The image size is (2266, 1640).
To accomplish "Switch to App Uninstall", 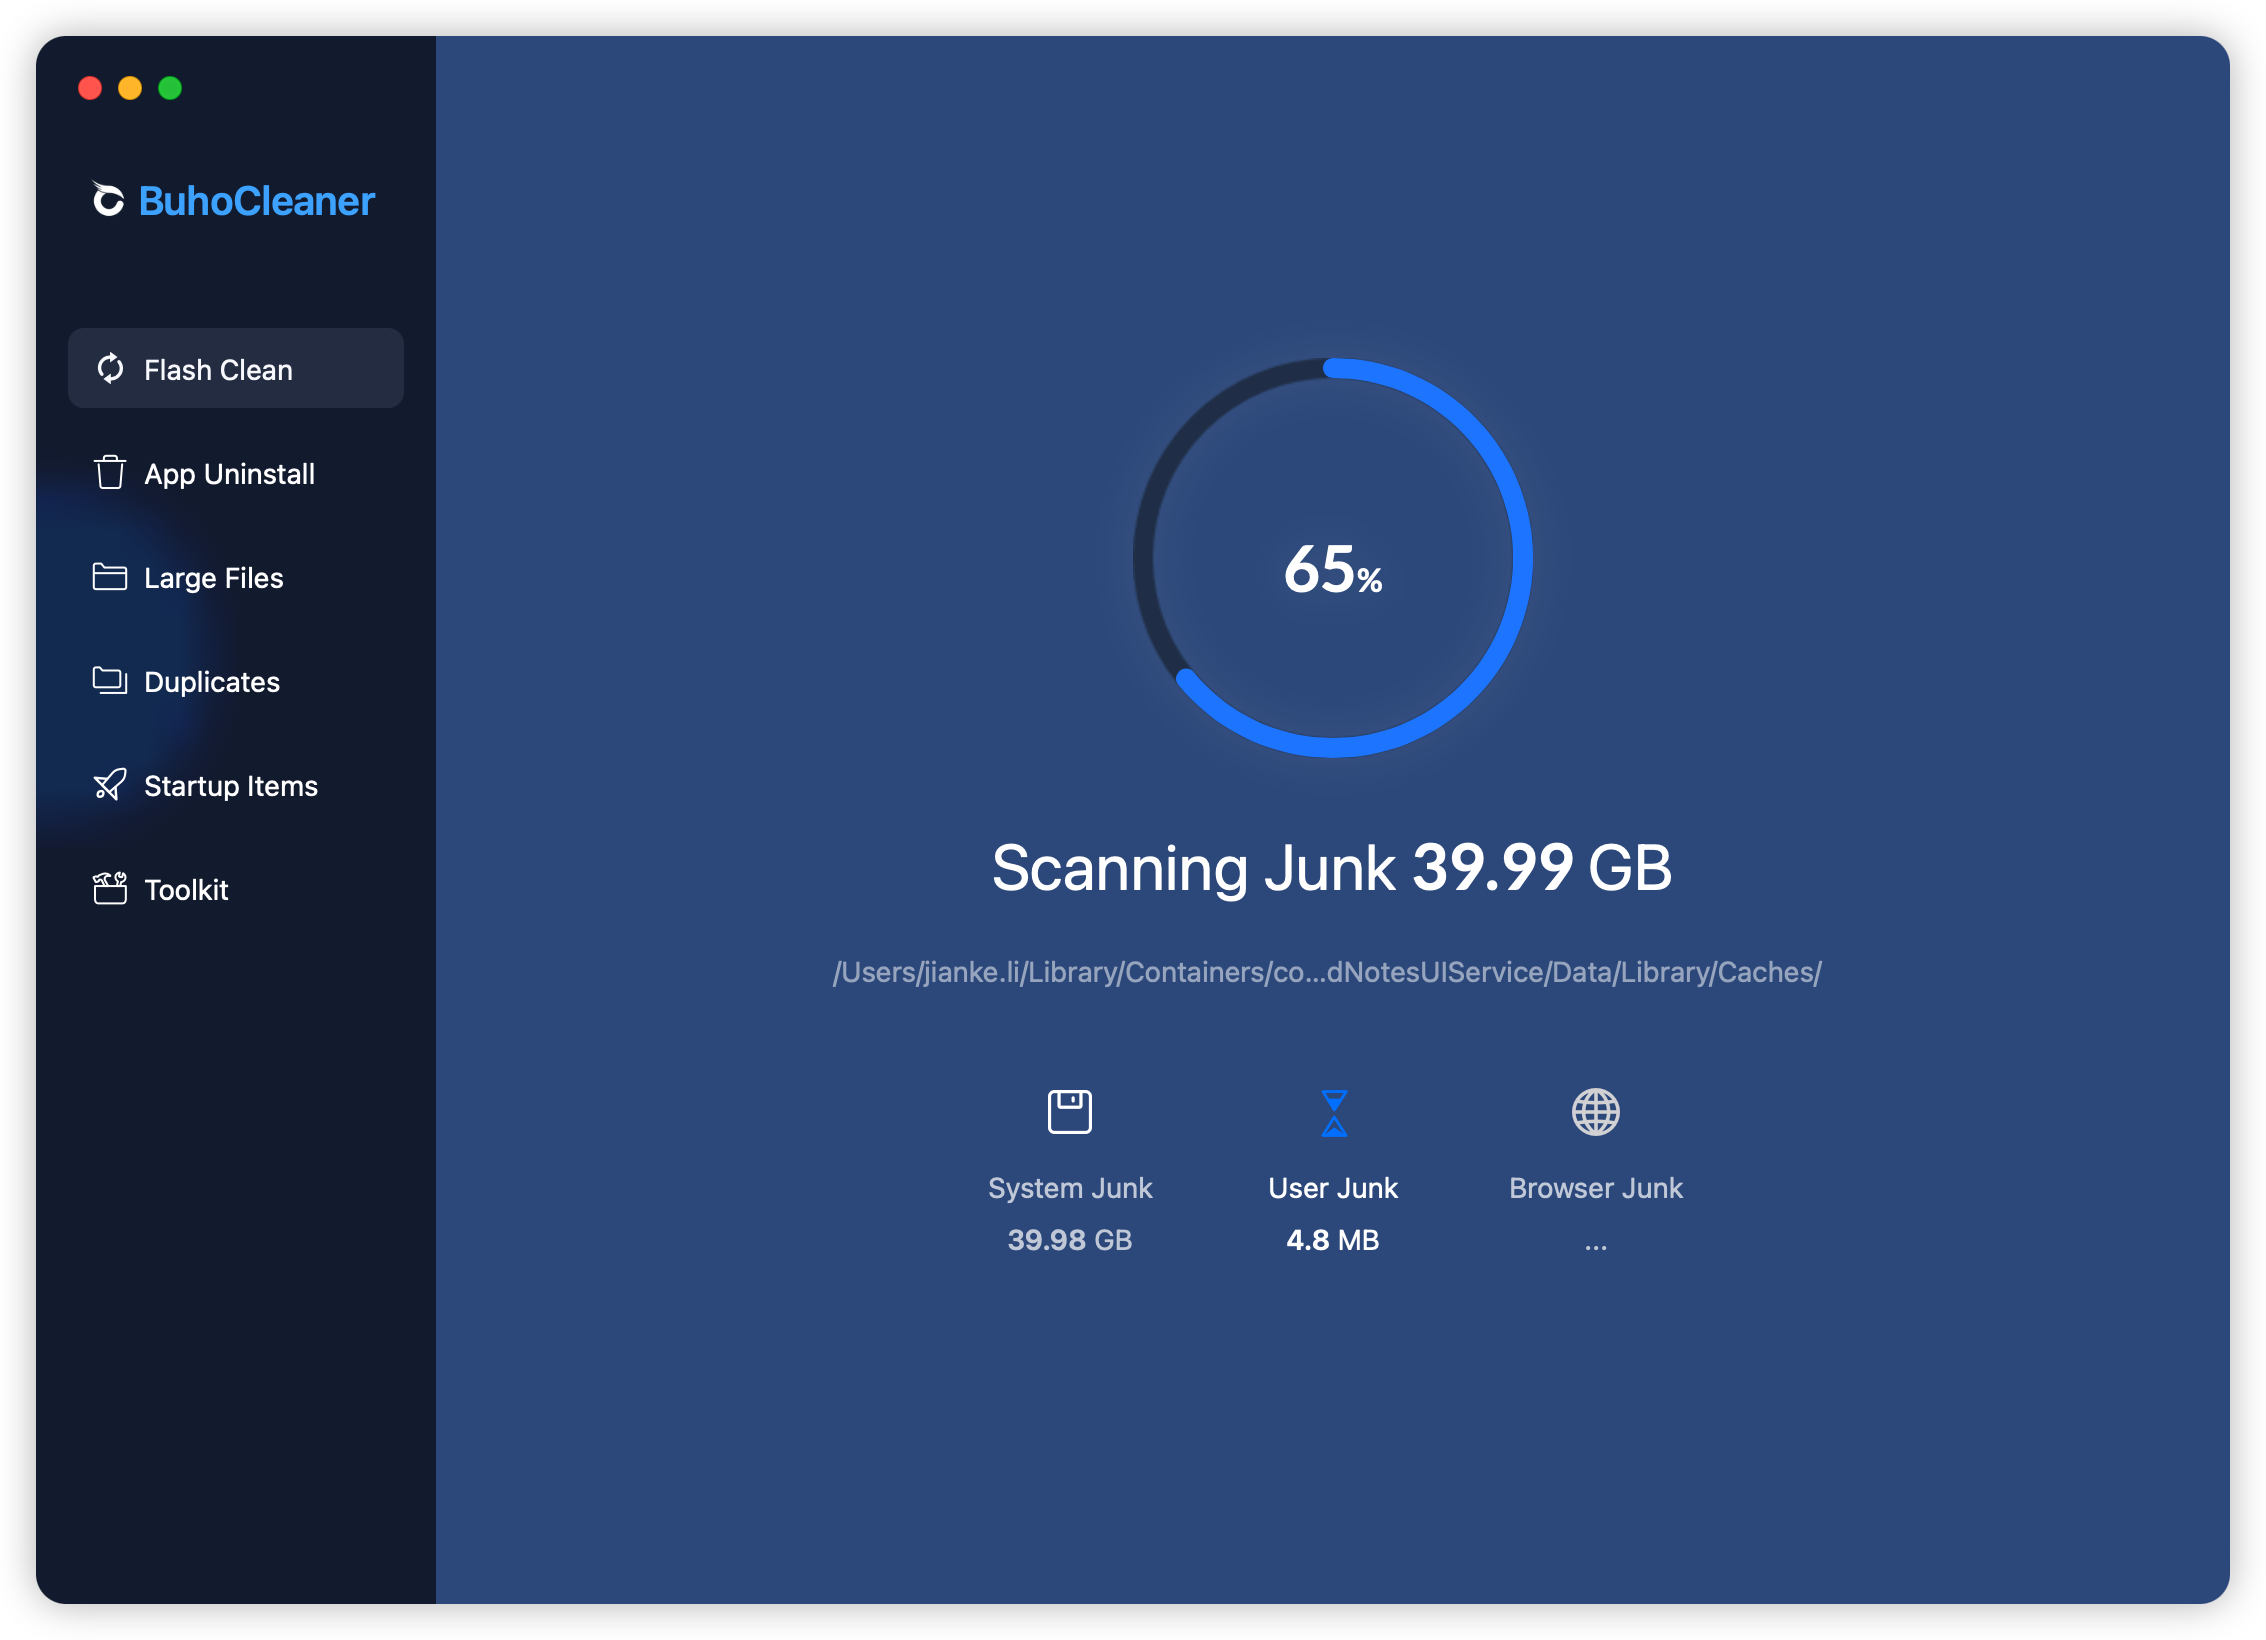I will (236, 473).
